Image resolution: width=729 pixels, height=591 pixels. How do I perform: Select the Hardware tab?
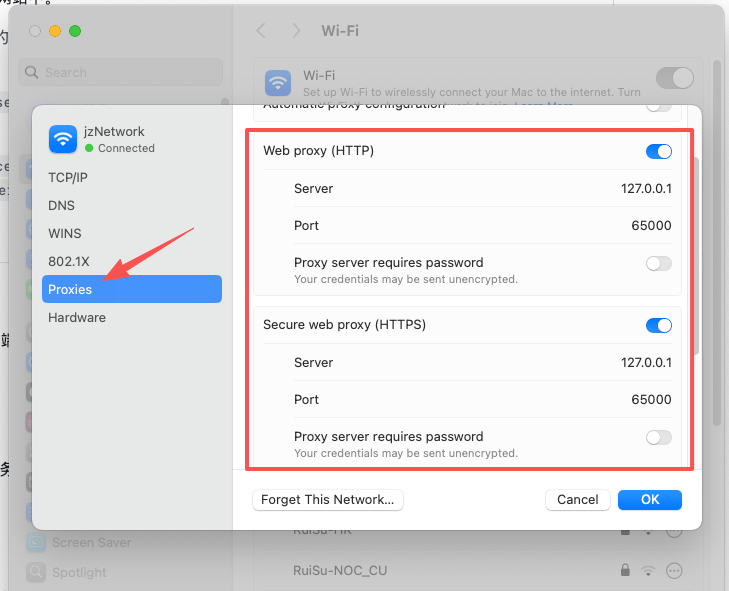click(x=77, y=317)
